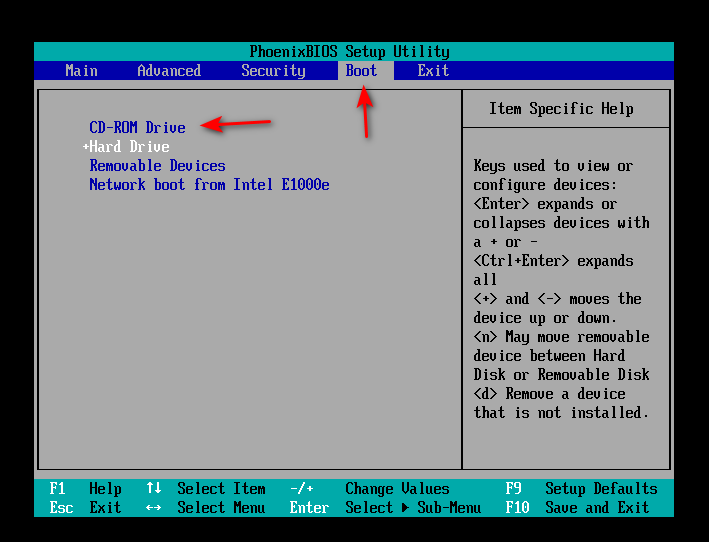Click the Sub-Menu triangle arrow icon
Image resolution: width=709 pixels, height=542 pixels.
[x=405, y=507]
